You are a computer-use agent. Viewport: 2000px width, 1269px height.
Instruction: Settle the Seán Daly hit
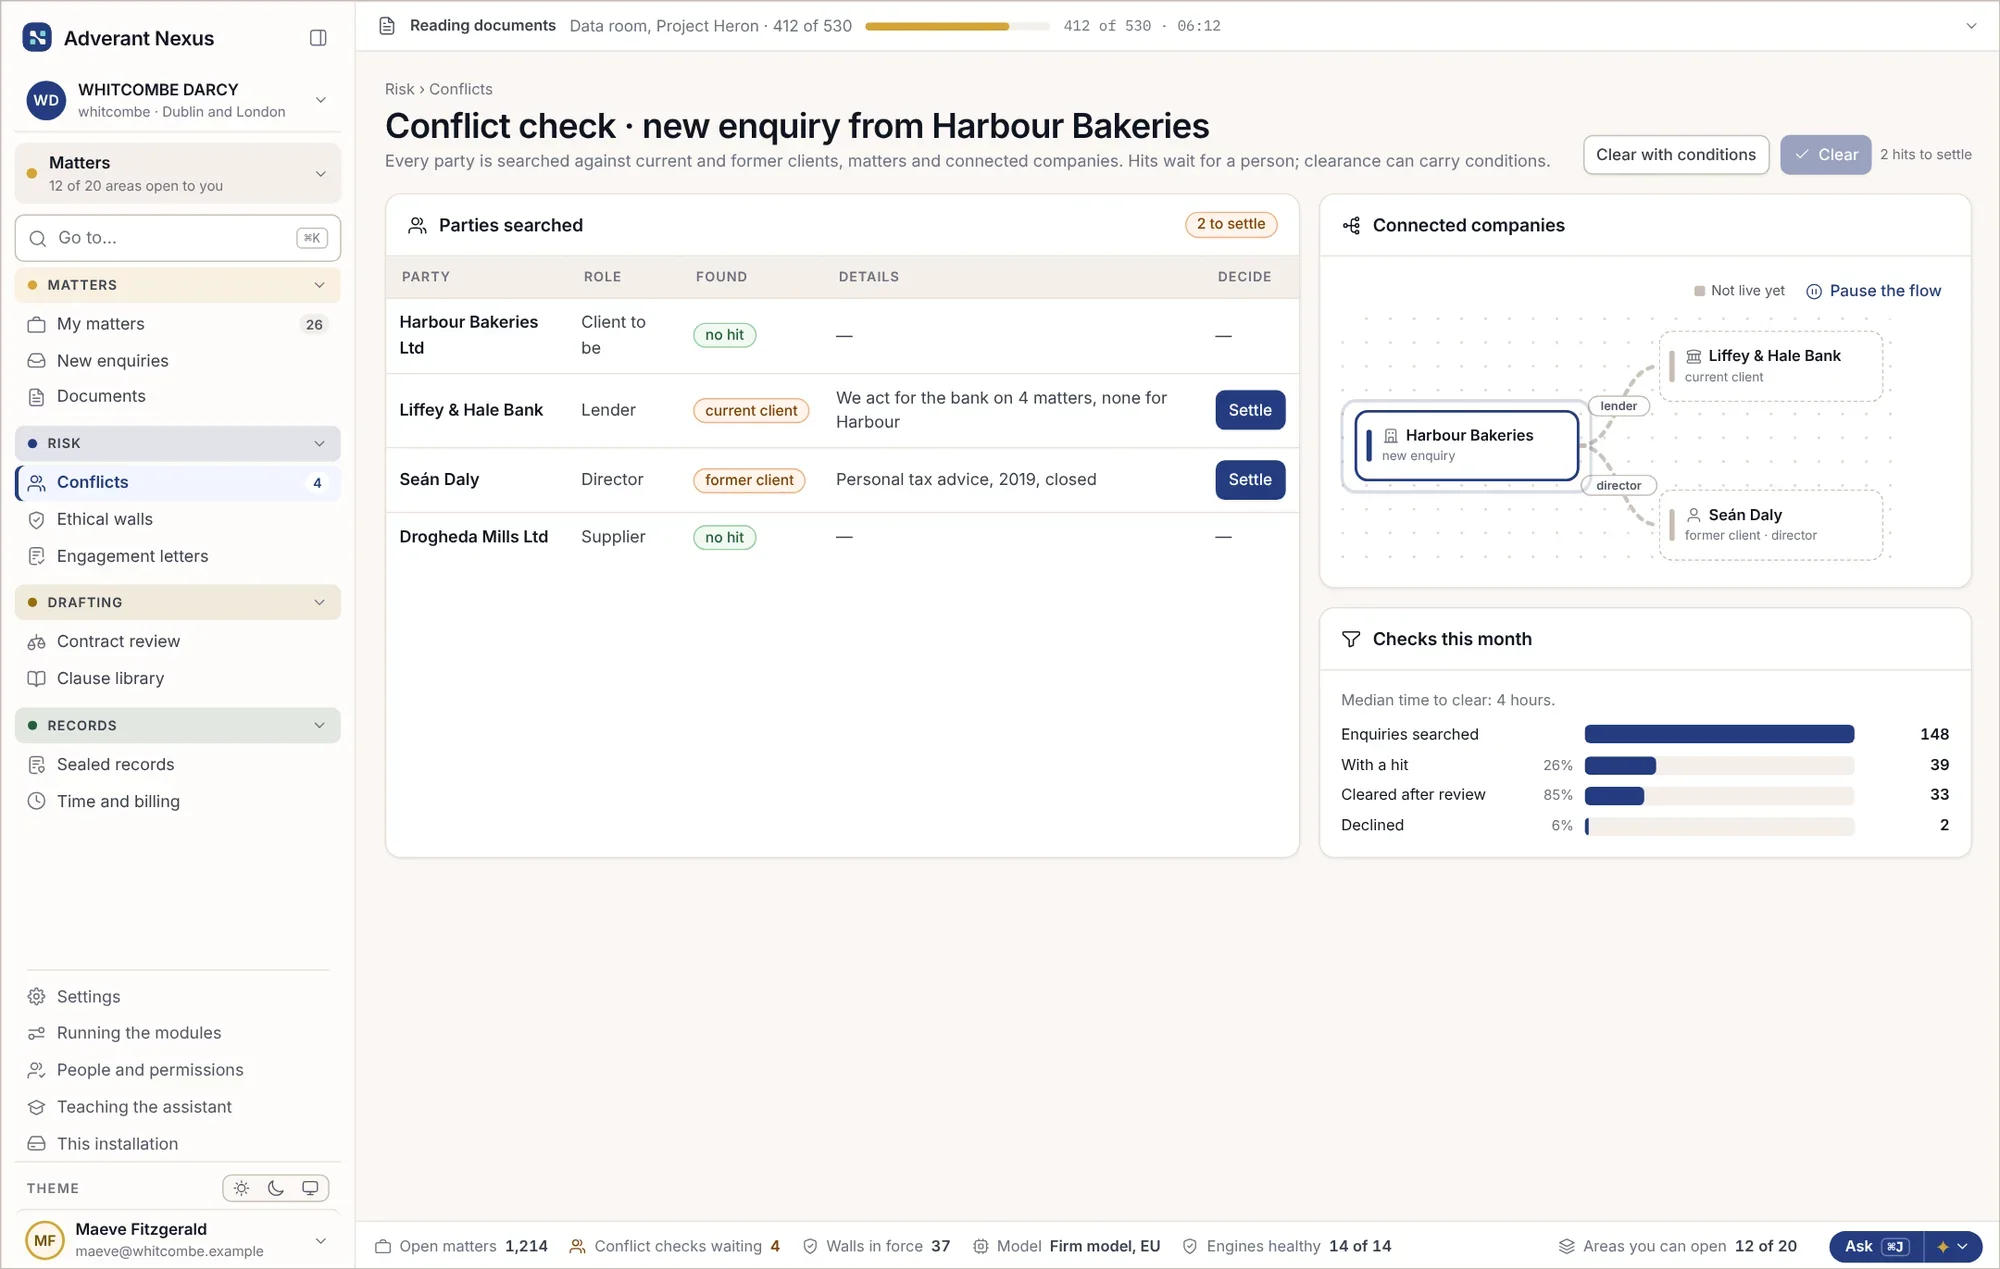click(1250, 480)
